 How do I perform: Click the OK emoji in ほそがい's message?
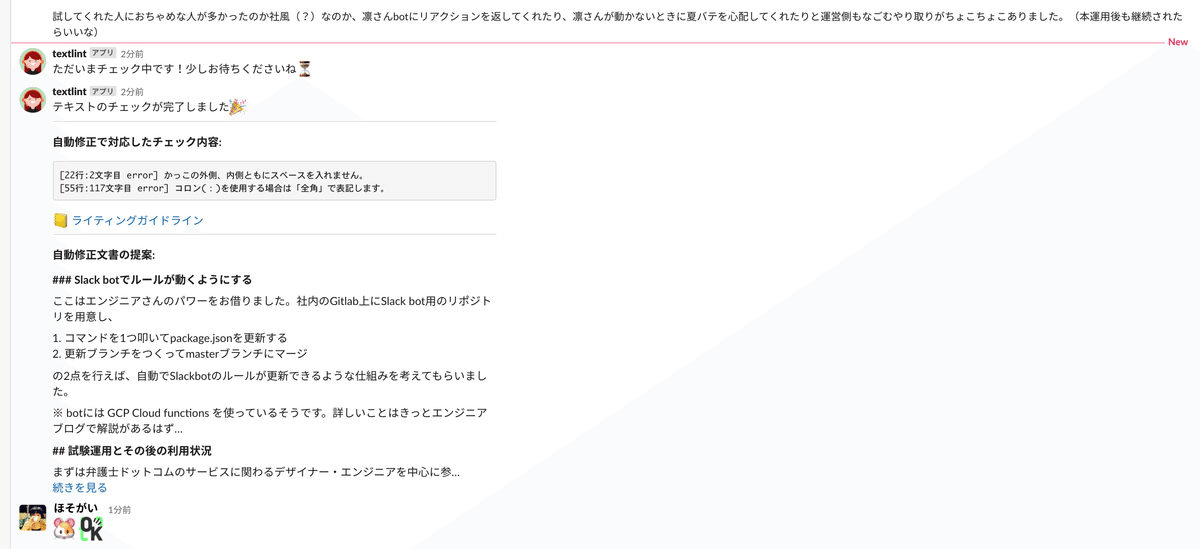click(x=91, y=529)
